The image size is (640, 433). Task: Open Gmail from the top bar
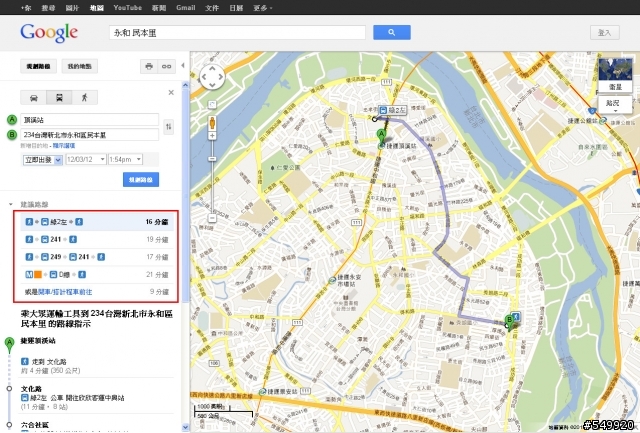[x=186, y=8]
